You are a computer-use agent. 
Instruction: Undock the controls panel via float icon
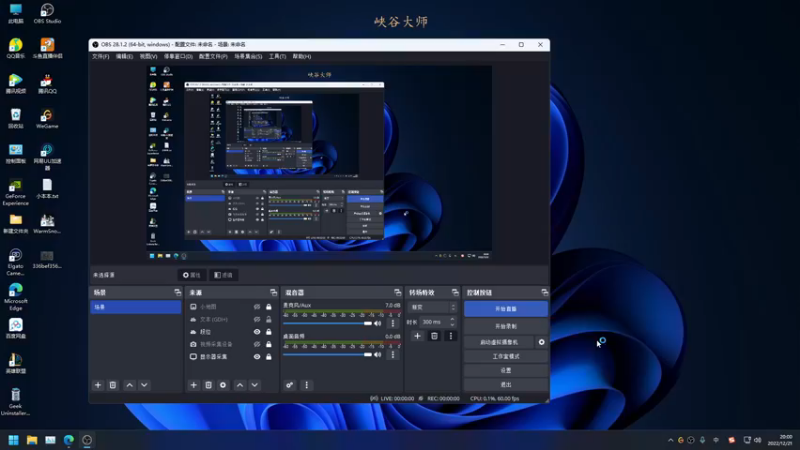pyautogui.click(x=544, y=292)
